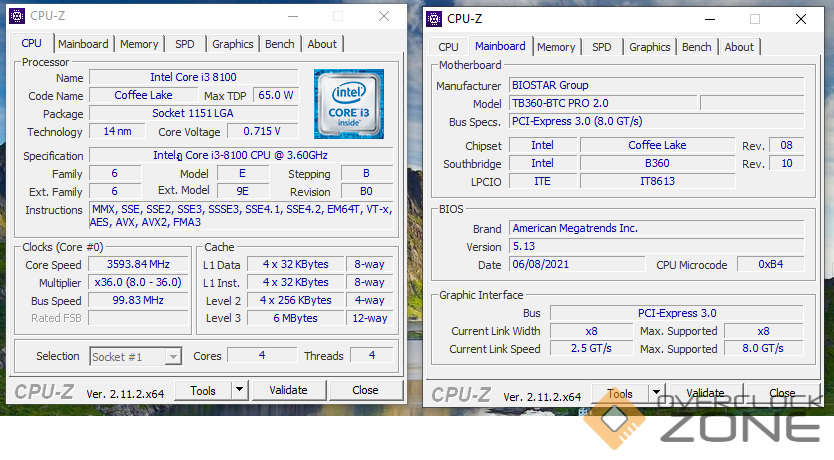The width and height of the screenshot is (834, 460).
Task: Expand the Tools dropdown arrow in right window
Action: click(654, 394)
